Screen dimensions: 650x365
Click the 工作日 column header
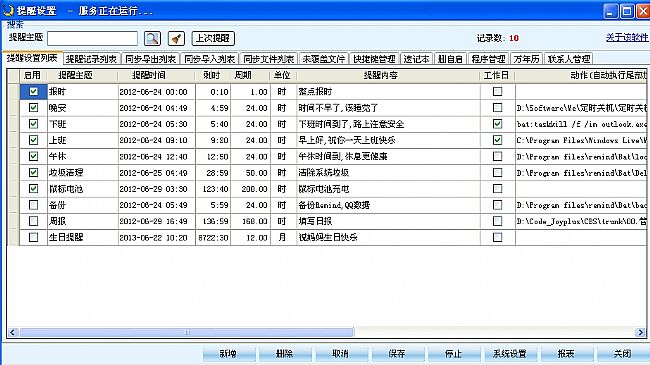497,75
